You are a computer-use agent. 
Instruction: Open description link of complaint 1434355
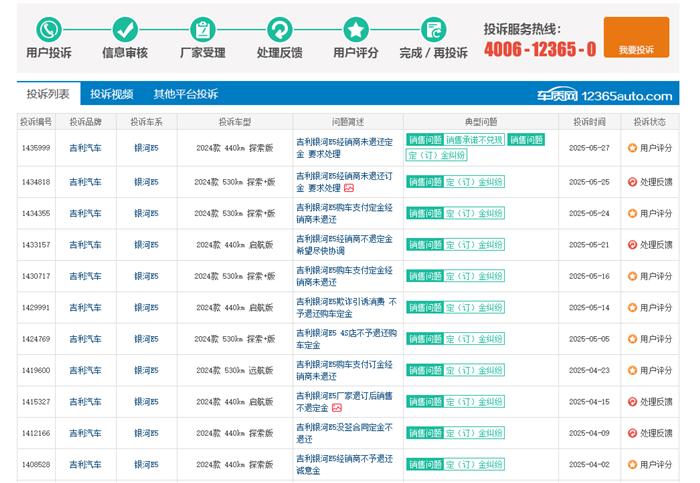pos(344,213)
